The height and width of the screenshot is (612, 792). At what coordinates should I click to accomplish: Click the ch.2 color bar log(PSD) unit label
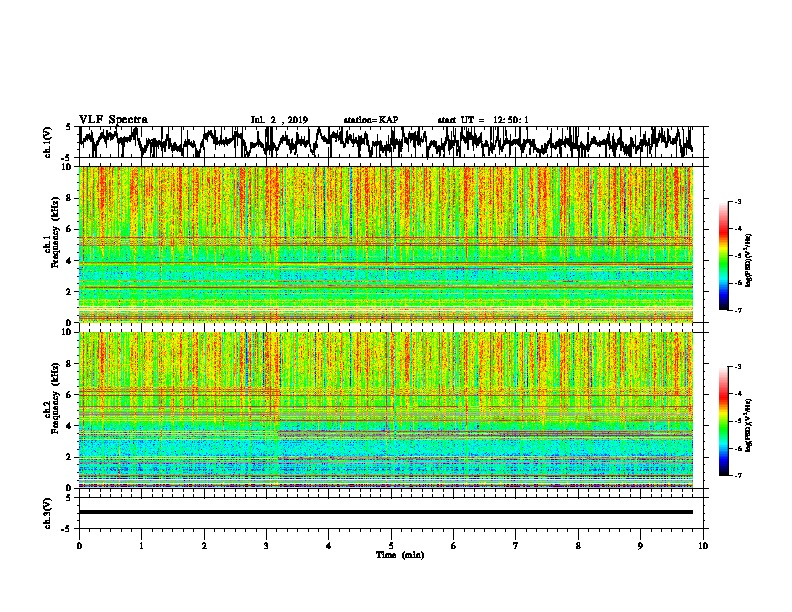tap(749, 425)
